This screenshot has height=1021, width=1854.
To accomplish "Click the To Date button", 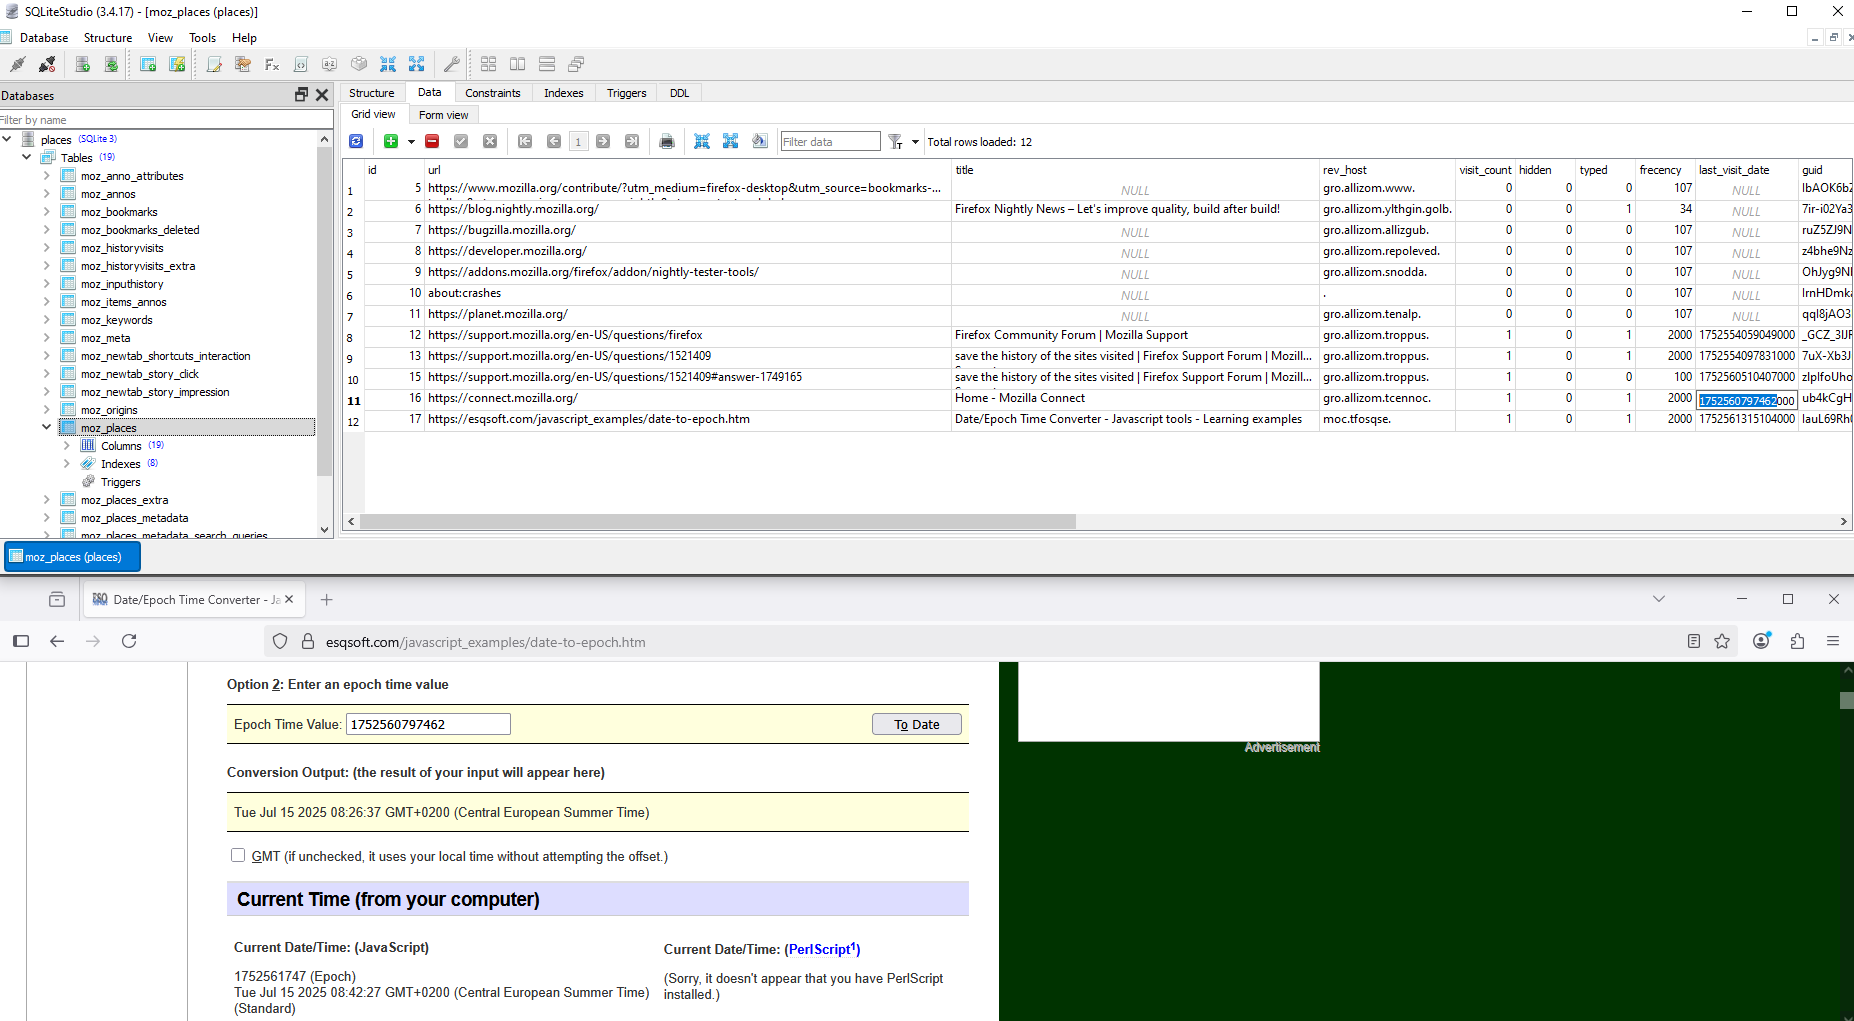I will click(x=916, y=724).
